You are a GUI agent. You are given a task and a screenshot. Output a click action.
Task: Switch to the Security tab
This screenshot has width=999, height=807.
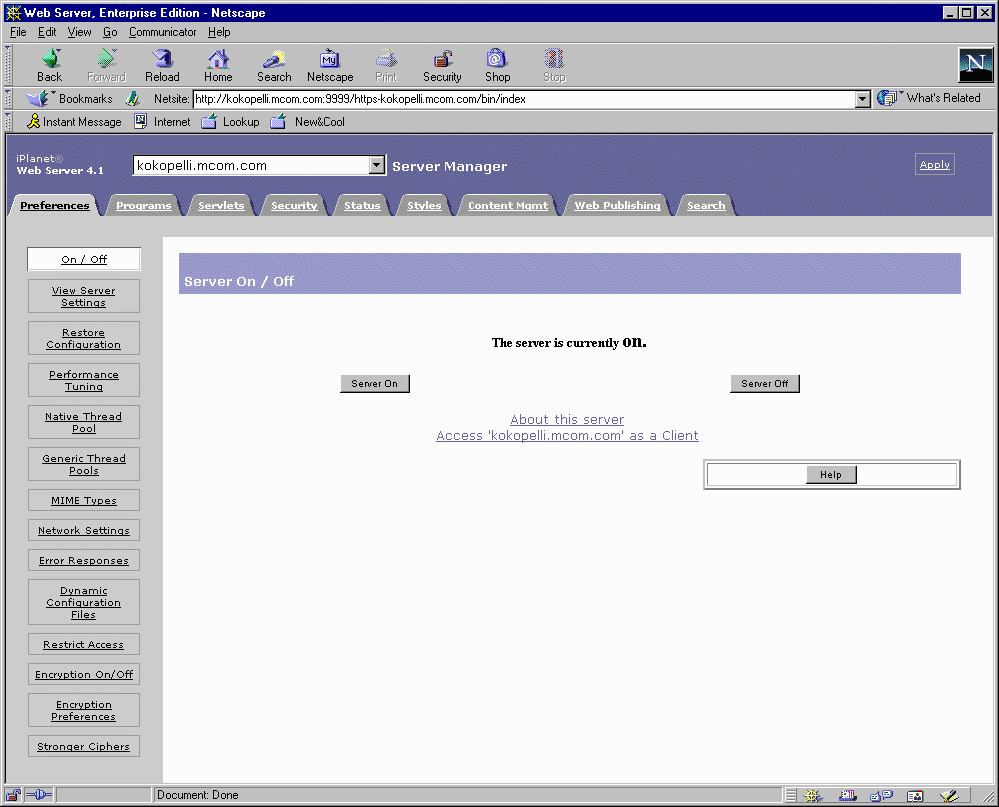pyautogui.click(x=294, y=205)
